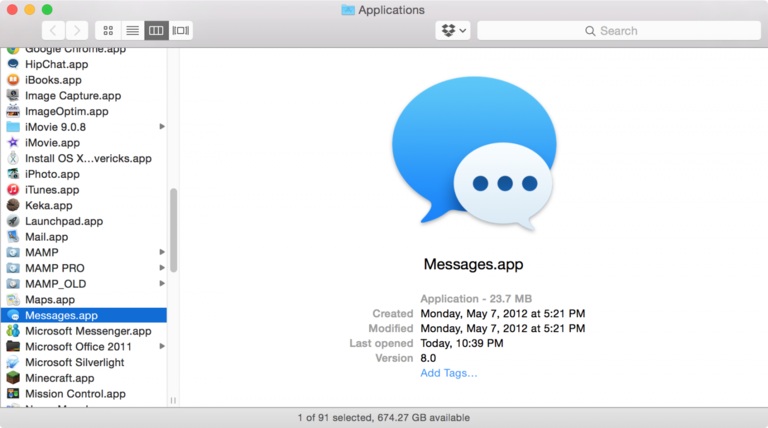This screenshot has width=768, height=428.
Task: Click the Maps app icon
Action: coord(13,299)
